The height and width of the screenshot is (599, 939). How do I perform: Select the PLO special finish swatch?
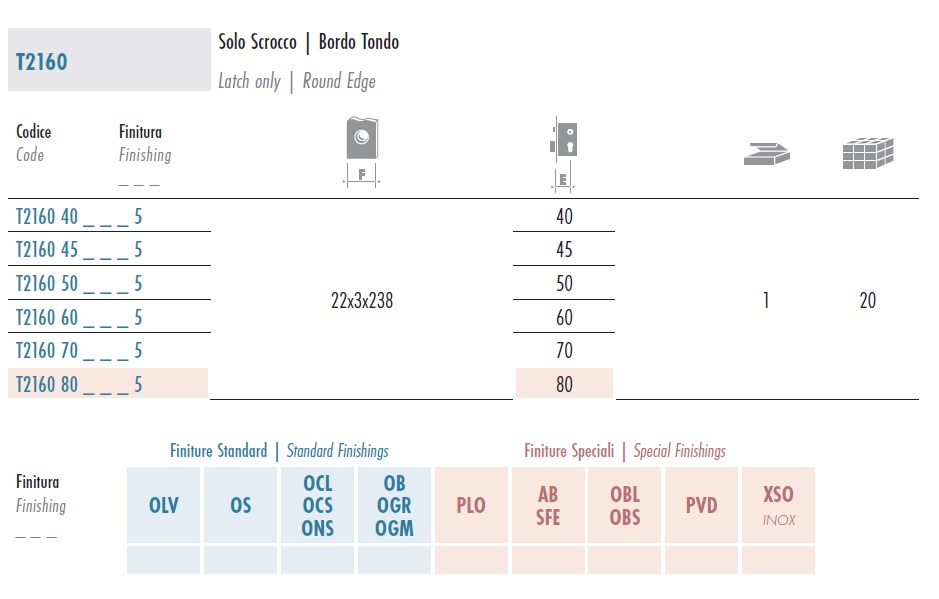[x=471, y=505]
